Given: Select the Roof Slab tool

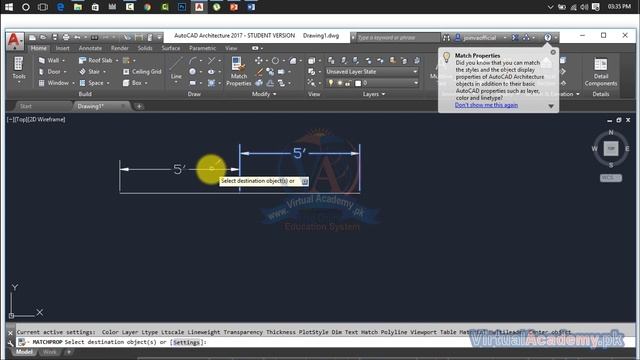Looking at the screenshot, I should 96,60.
